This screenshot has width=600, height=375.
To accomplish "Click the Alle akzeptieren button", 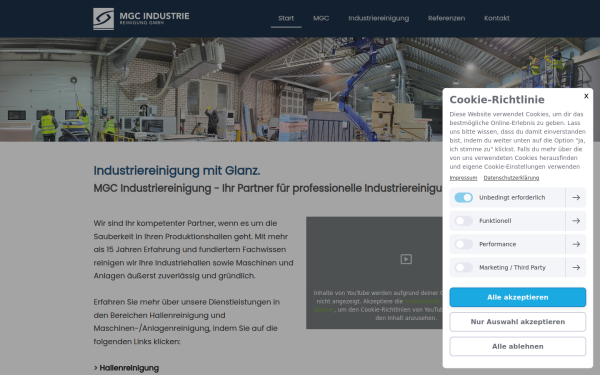I will 517,297.
